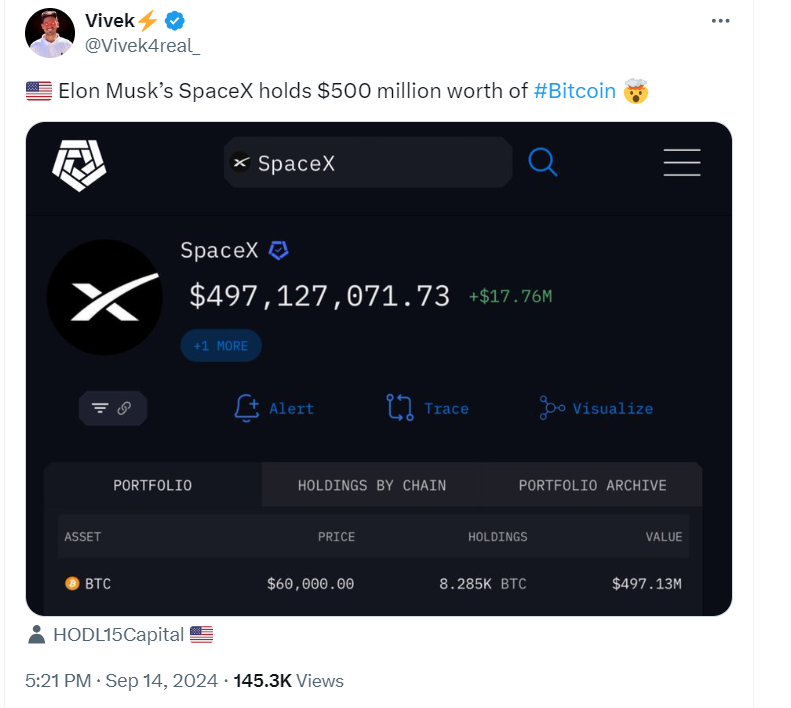Click the Alert bell icon
This screenshot has height=708, width=791.
point(246,407)
